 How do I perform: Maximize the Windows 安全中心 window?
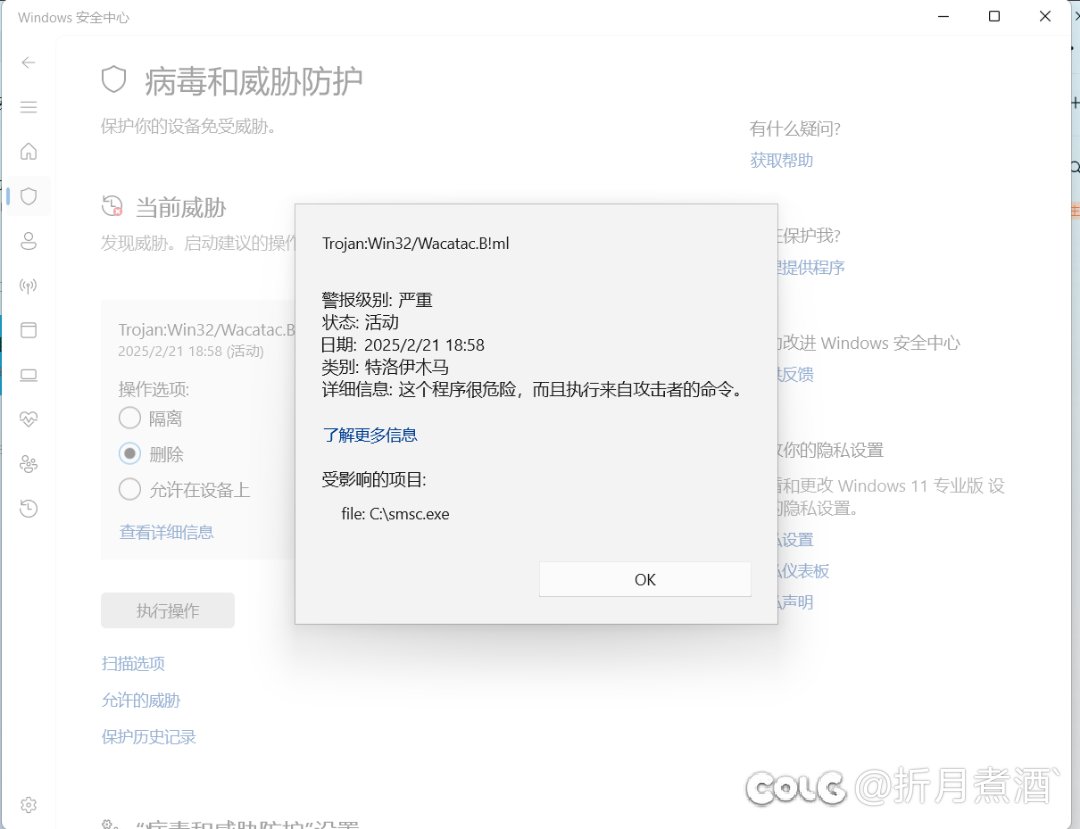[994, 17]
